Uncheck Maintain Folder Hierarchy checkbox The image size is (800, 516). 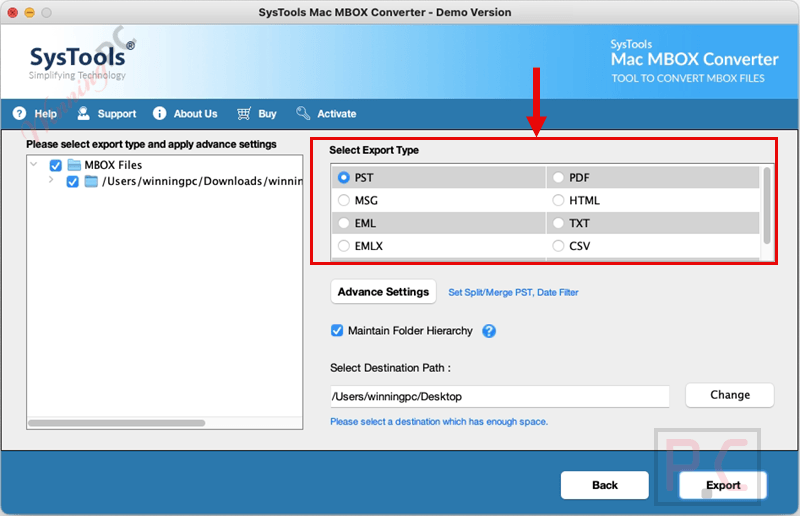337,331
